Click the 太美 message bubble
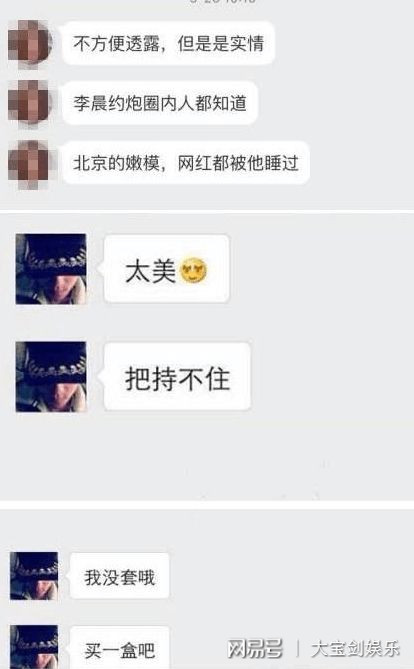The width and height of the screenshot is (414, 669). 166,269
